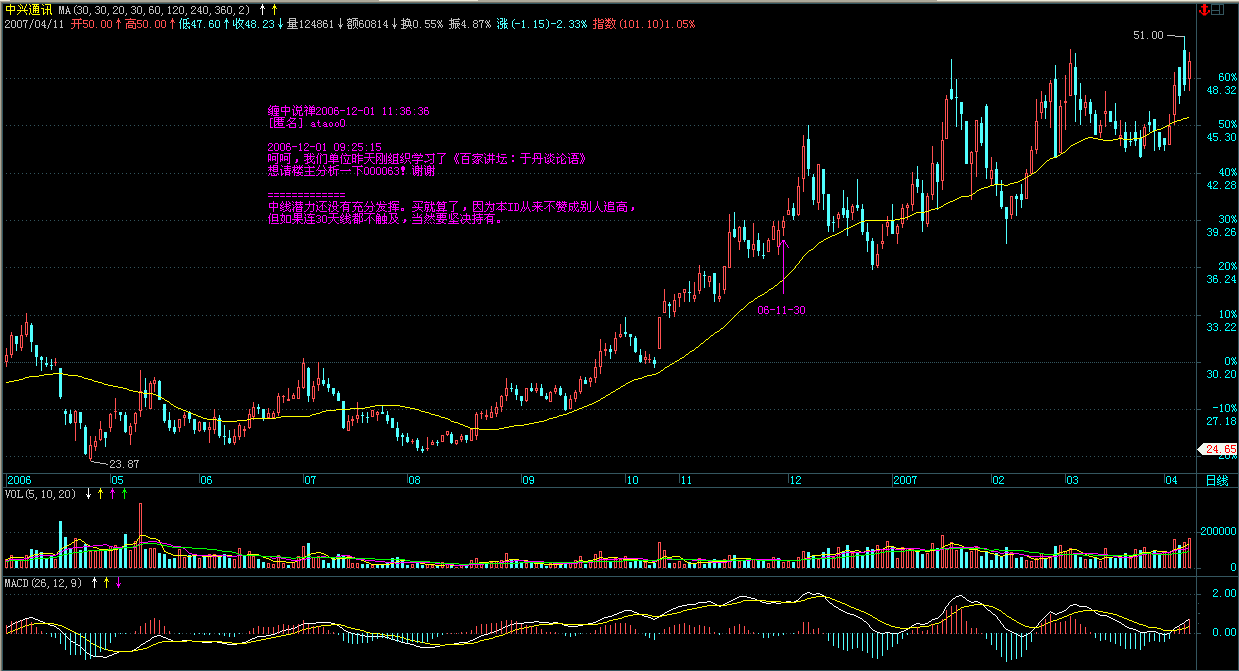The image size is (1239, 671).
Task: Click the 2007 year marker on the time axis
Action: coord(906,481)
